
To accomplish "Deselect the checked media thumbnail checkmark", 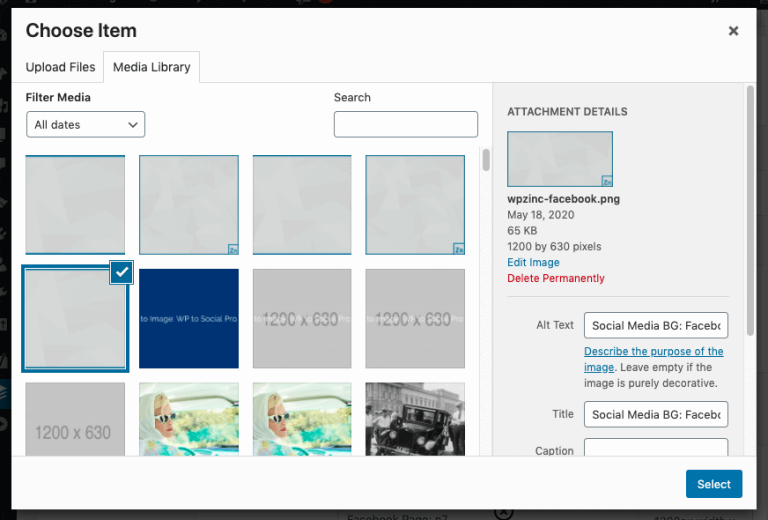I will point(121,272).
